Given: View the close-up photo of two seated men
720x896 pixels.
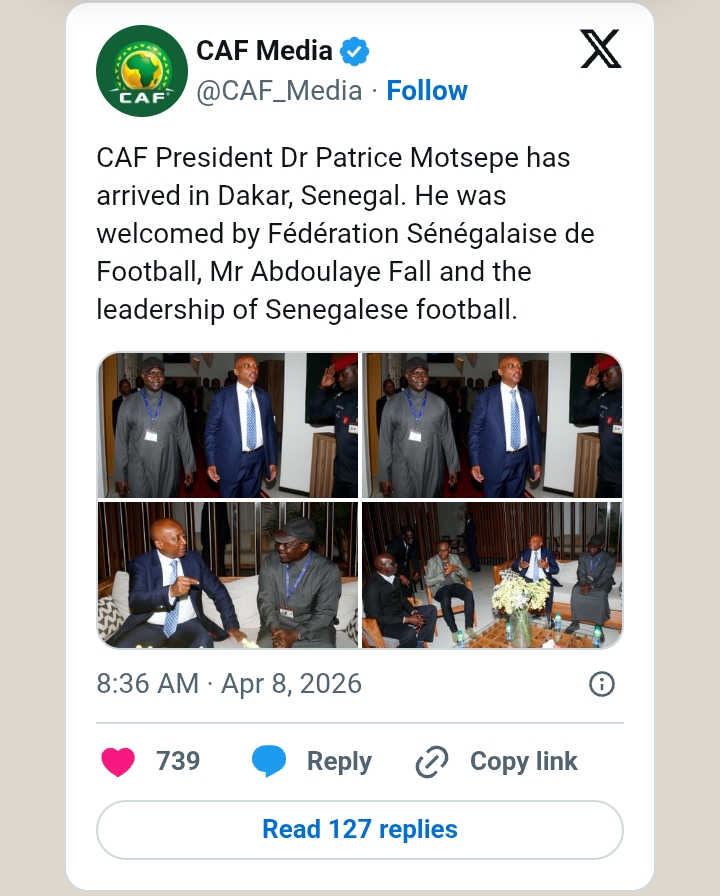Looking at the screenshot, I should (x=228, y=575).
